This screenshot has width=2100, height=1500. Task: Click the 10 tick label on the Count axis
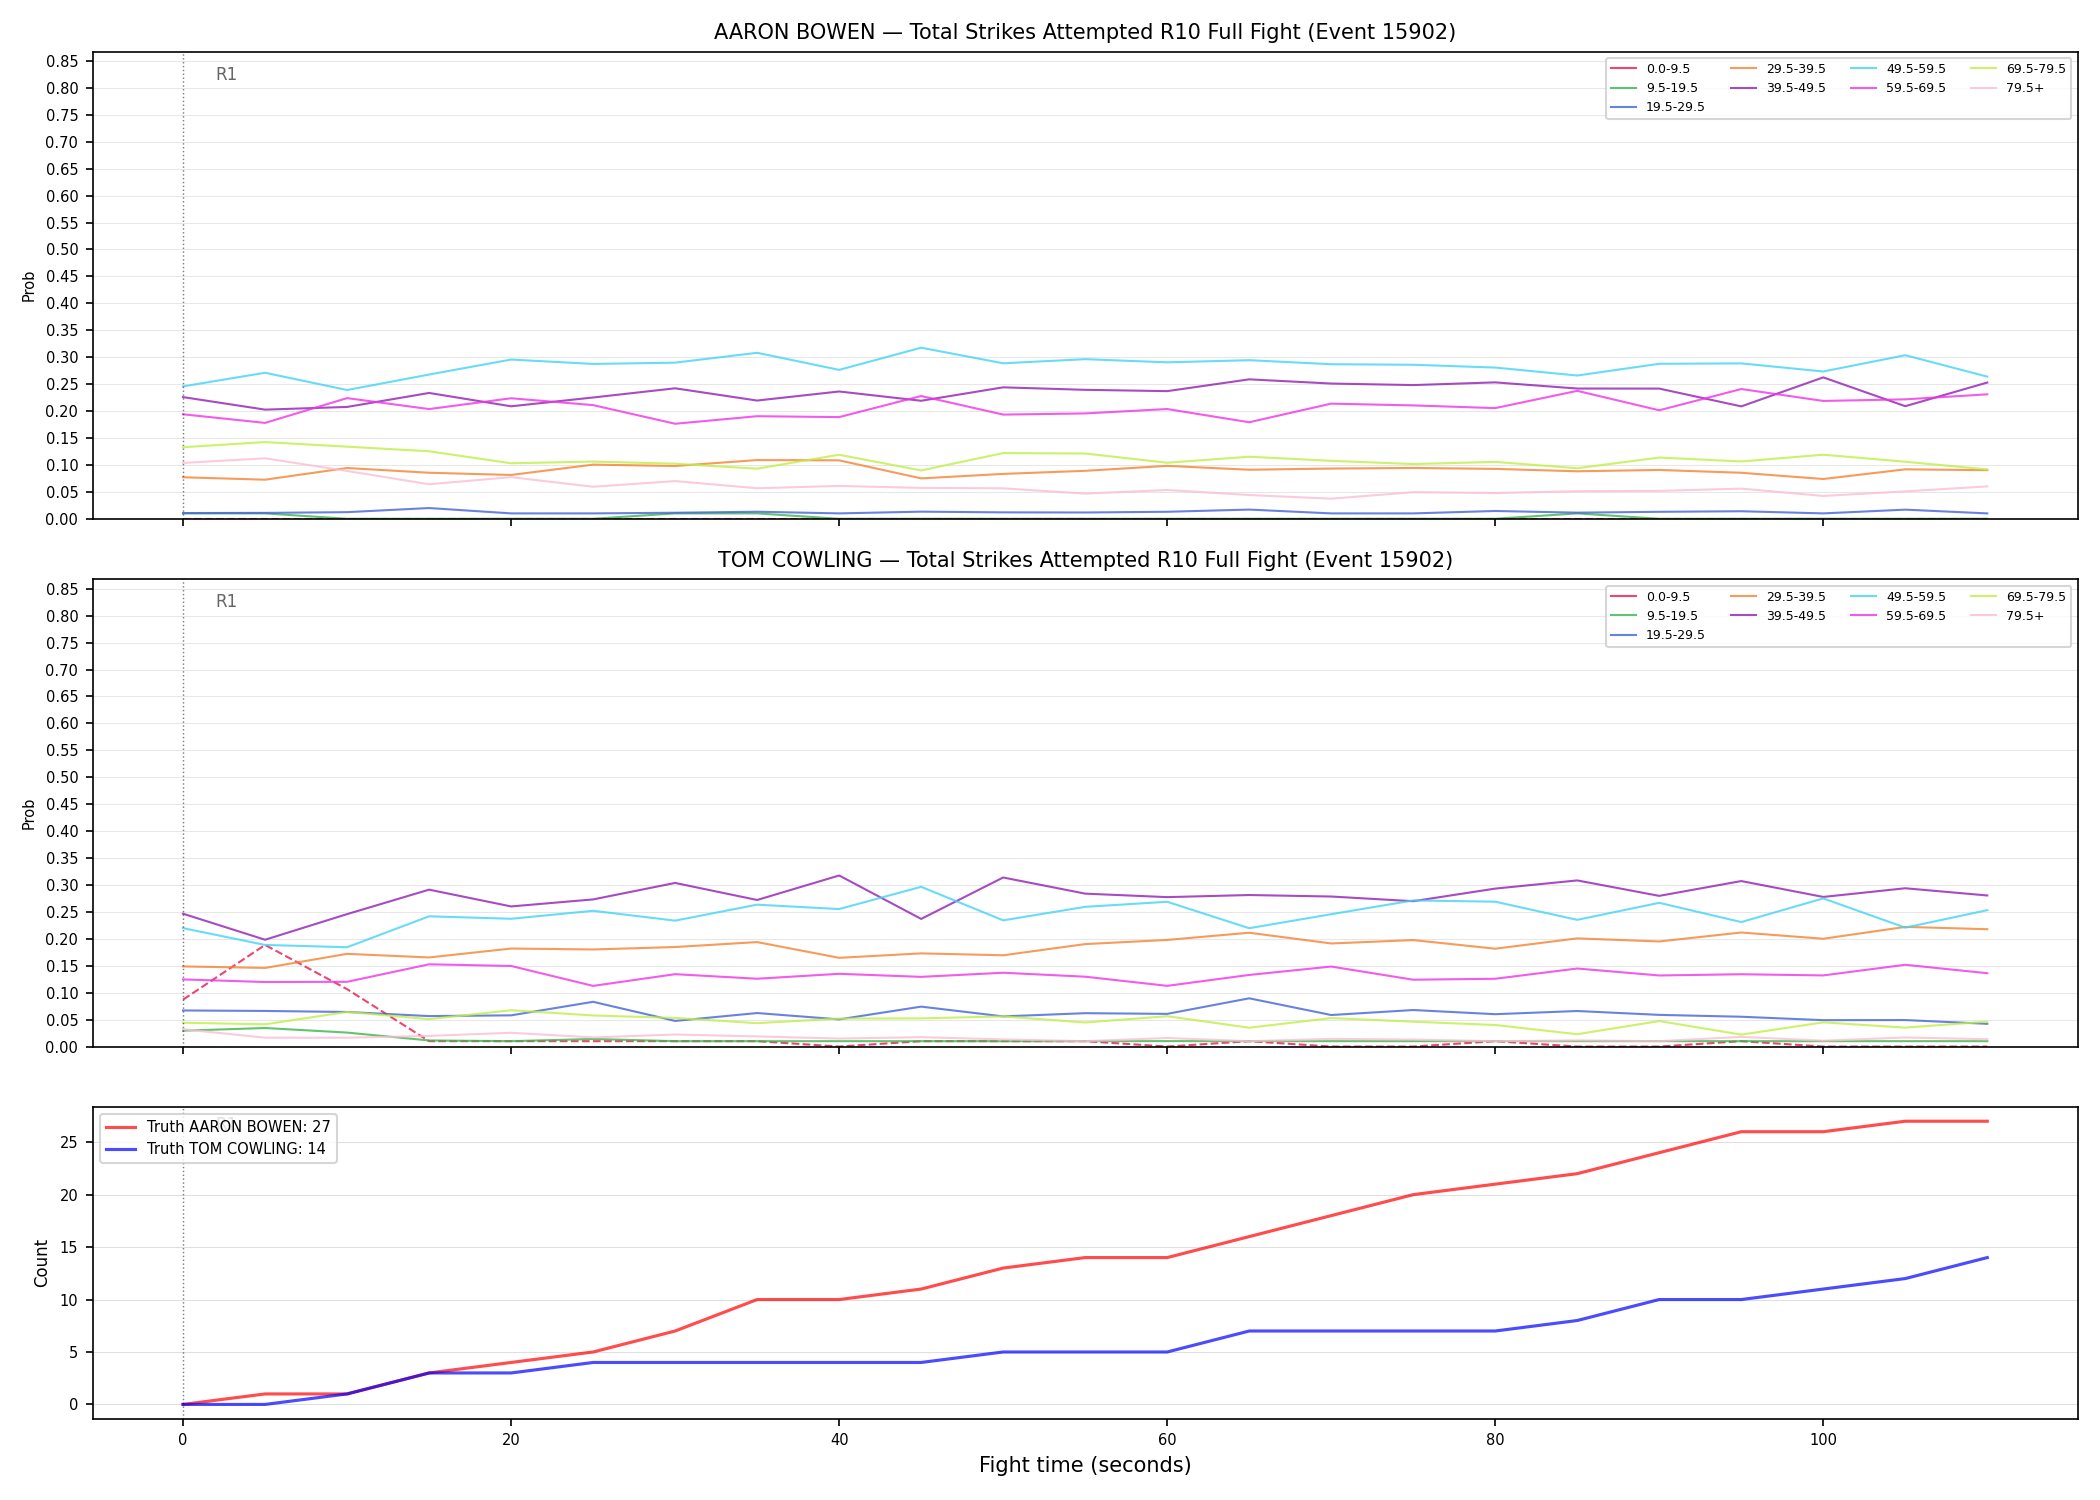click(70, 1300)
